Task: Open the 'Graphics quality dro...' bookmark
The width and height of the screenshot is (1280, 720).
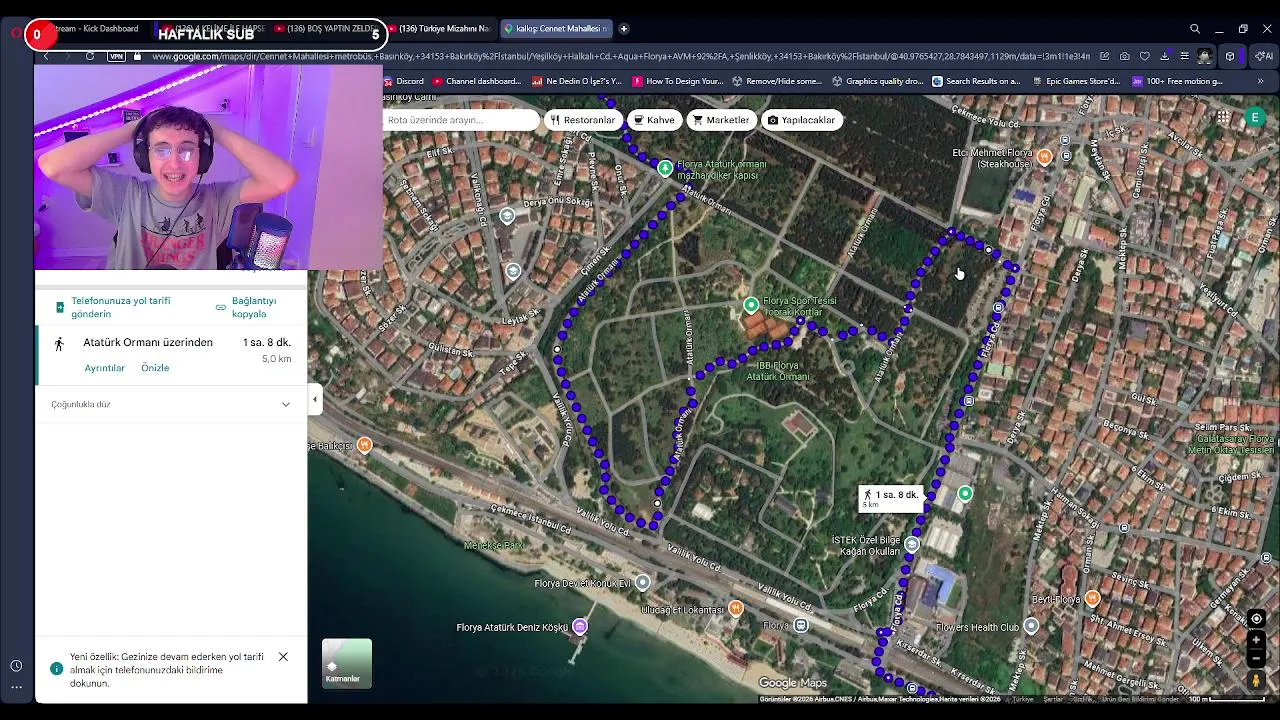Action: (x=877, y=81)
